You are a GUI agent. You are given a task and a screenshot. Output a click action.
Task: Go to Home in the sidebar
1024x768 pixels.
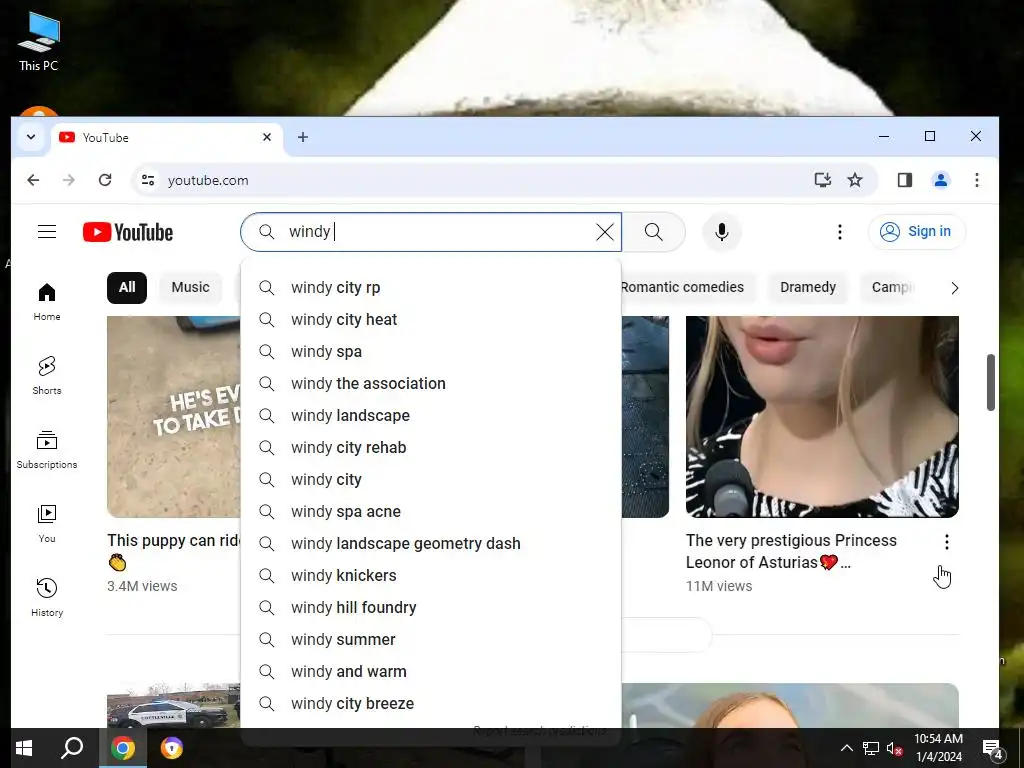tap(47, 302)
